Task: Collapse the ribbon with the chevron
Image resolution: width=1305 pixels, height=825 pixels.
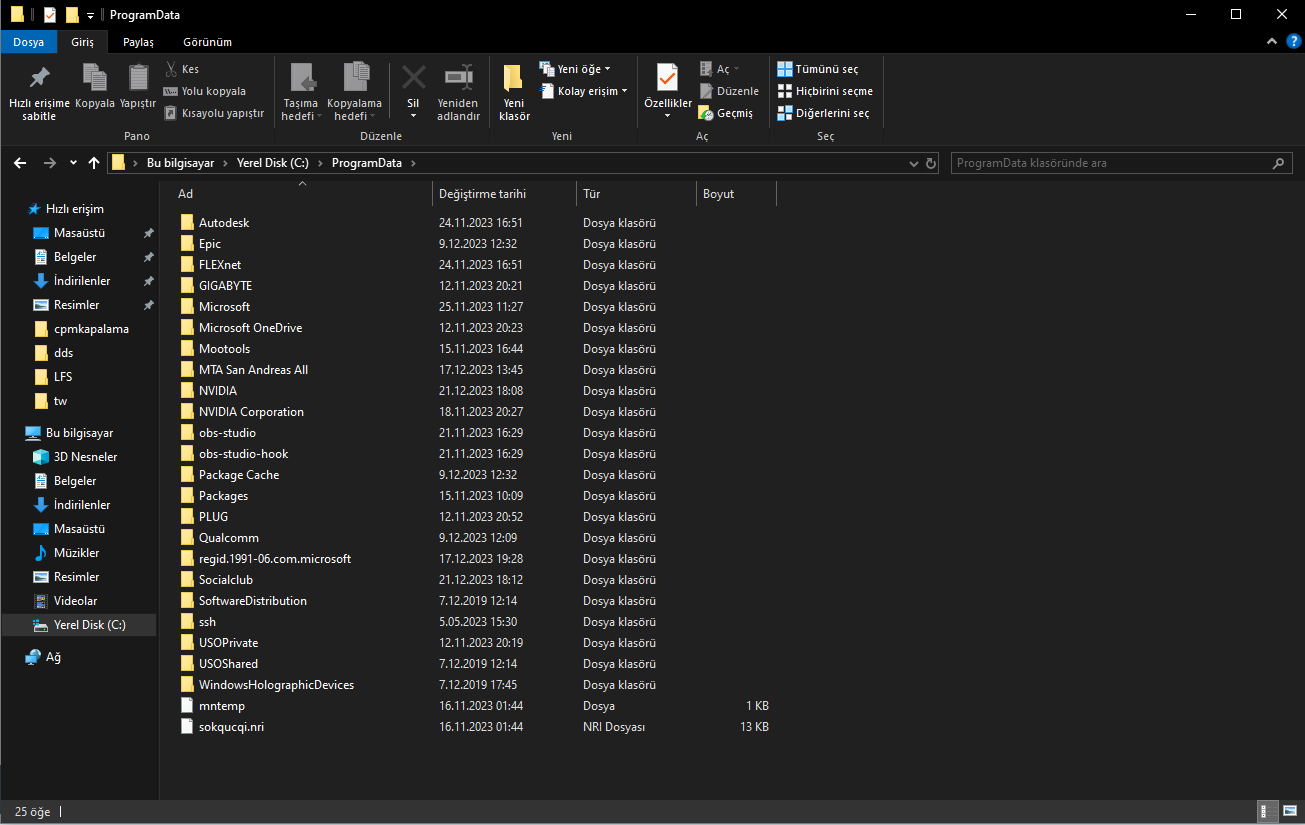Action: 1272,41
